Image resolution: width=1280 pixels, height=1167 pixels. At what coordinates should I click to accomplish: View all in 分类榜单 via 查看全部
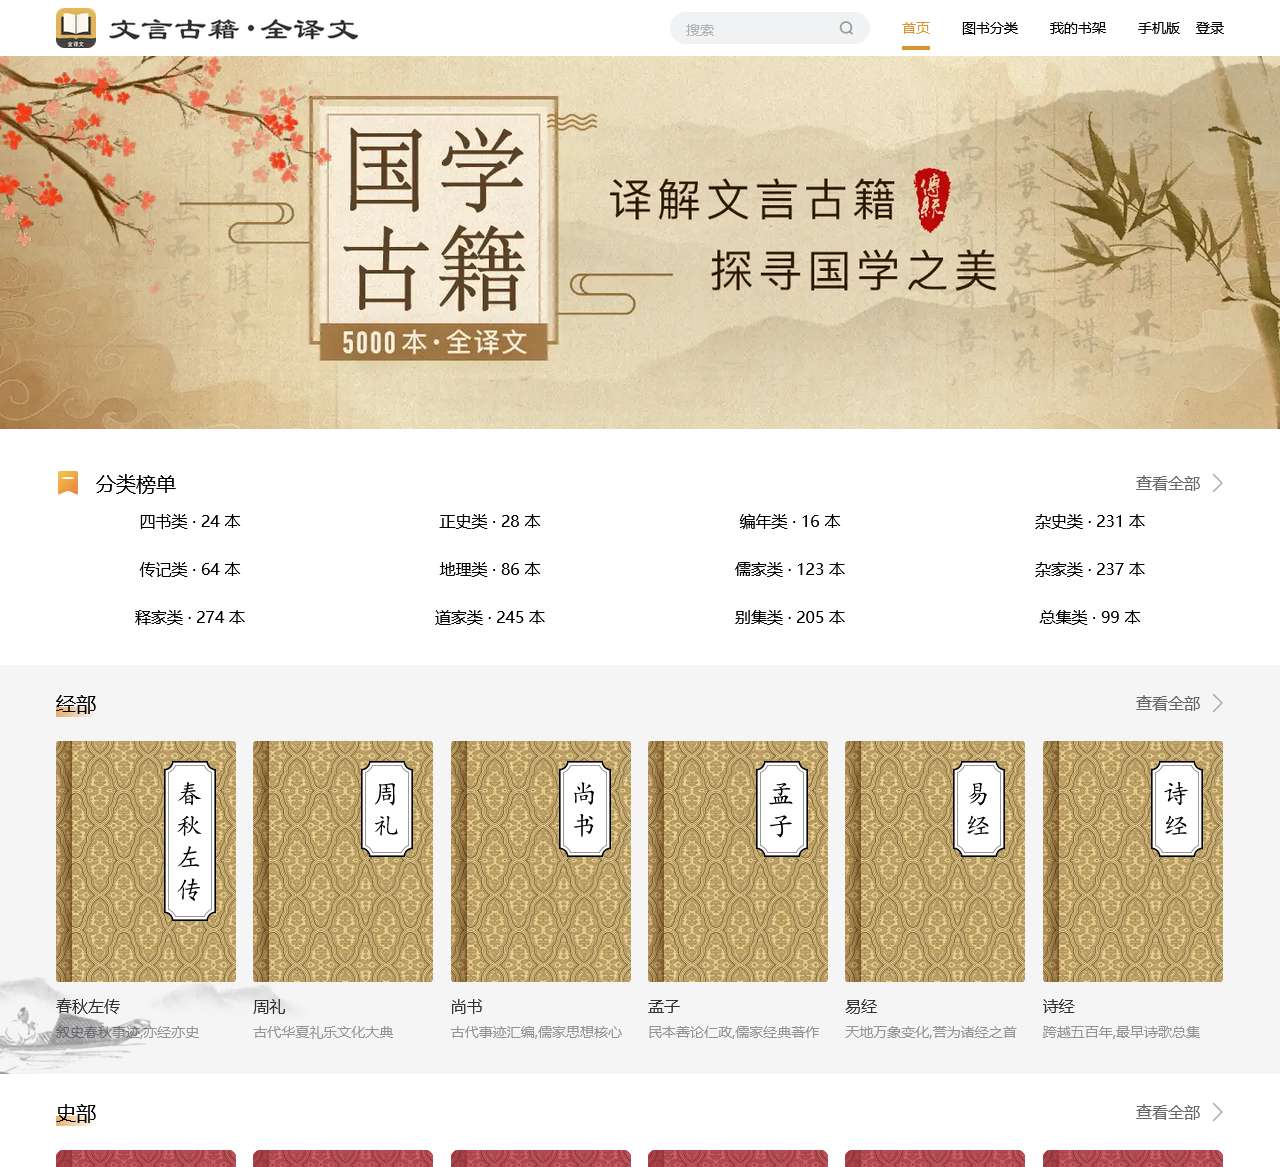click(x=1168, y=483)
